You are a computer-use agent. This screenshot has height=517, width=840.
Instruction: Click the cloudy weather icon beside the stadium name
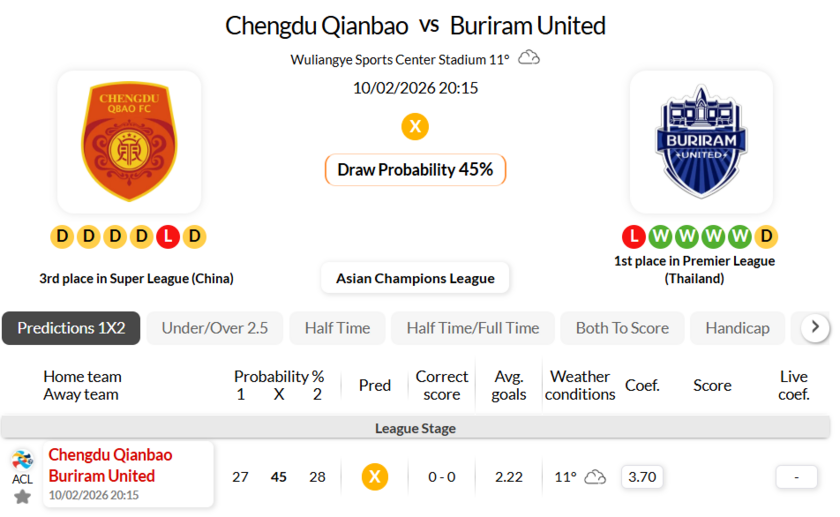pyautogui.click(x=529, y=58)
